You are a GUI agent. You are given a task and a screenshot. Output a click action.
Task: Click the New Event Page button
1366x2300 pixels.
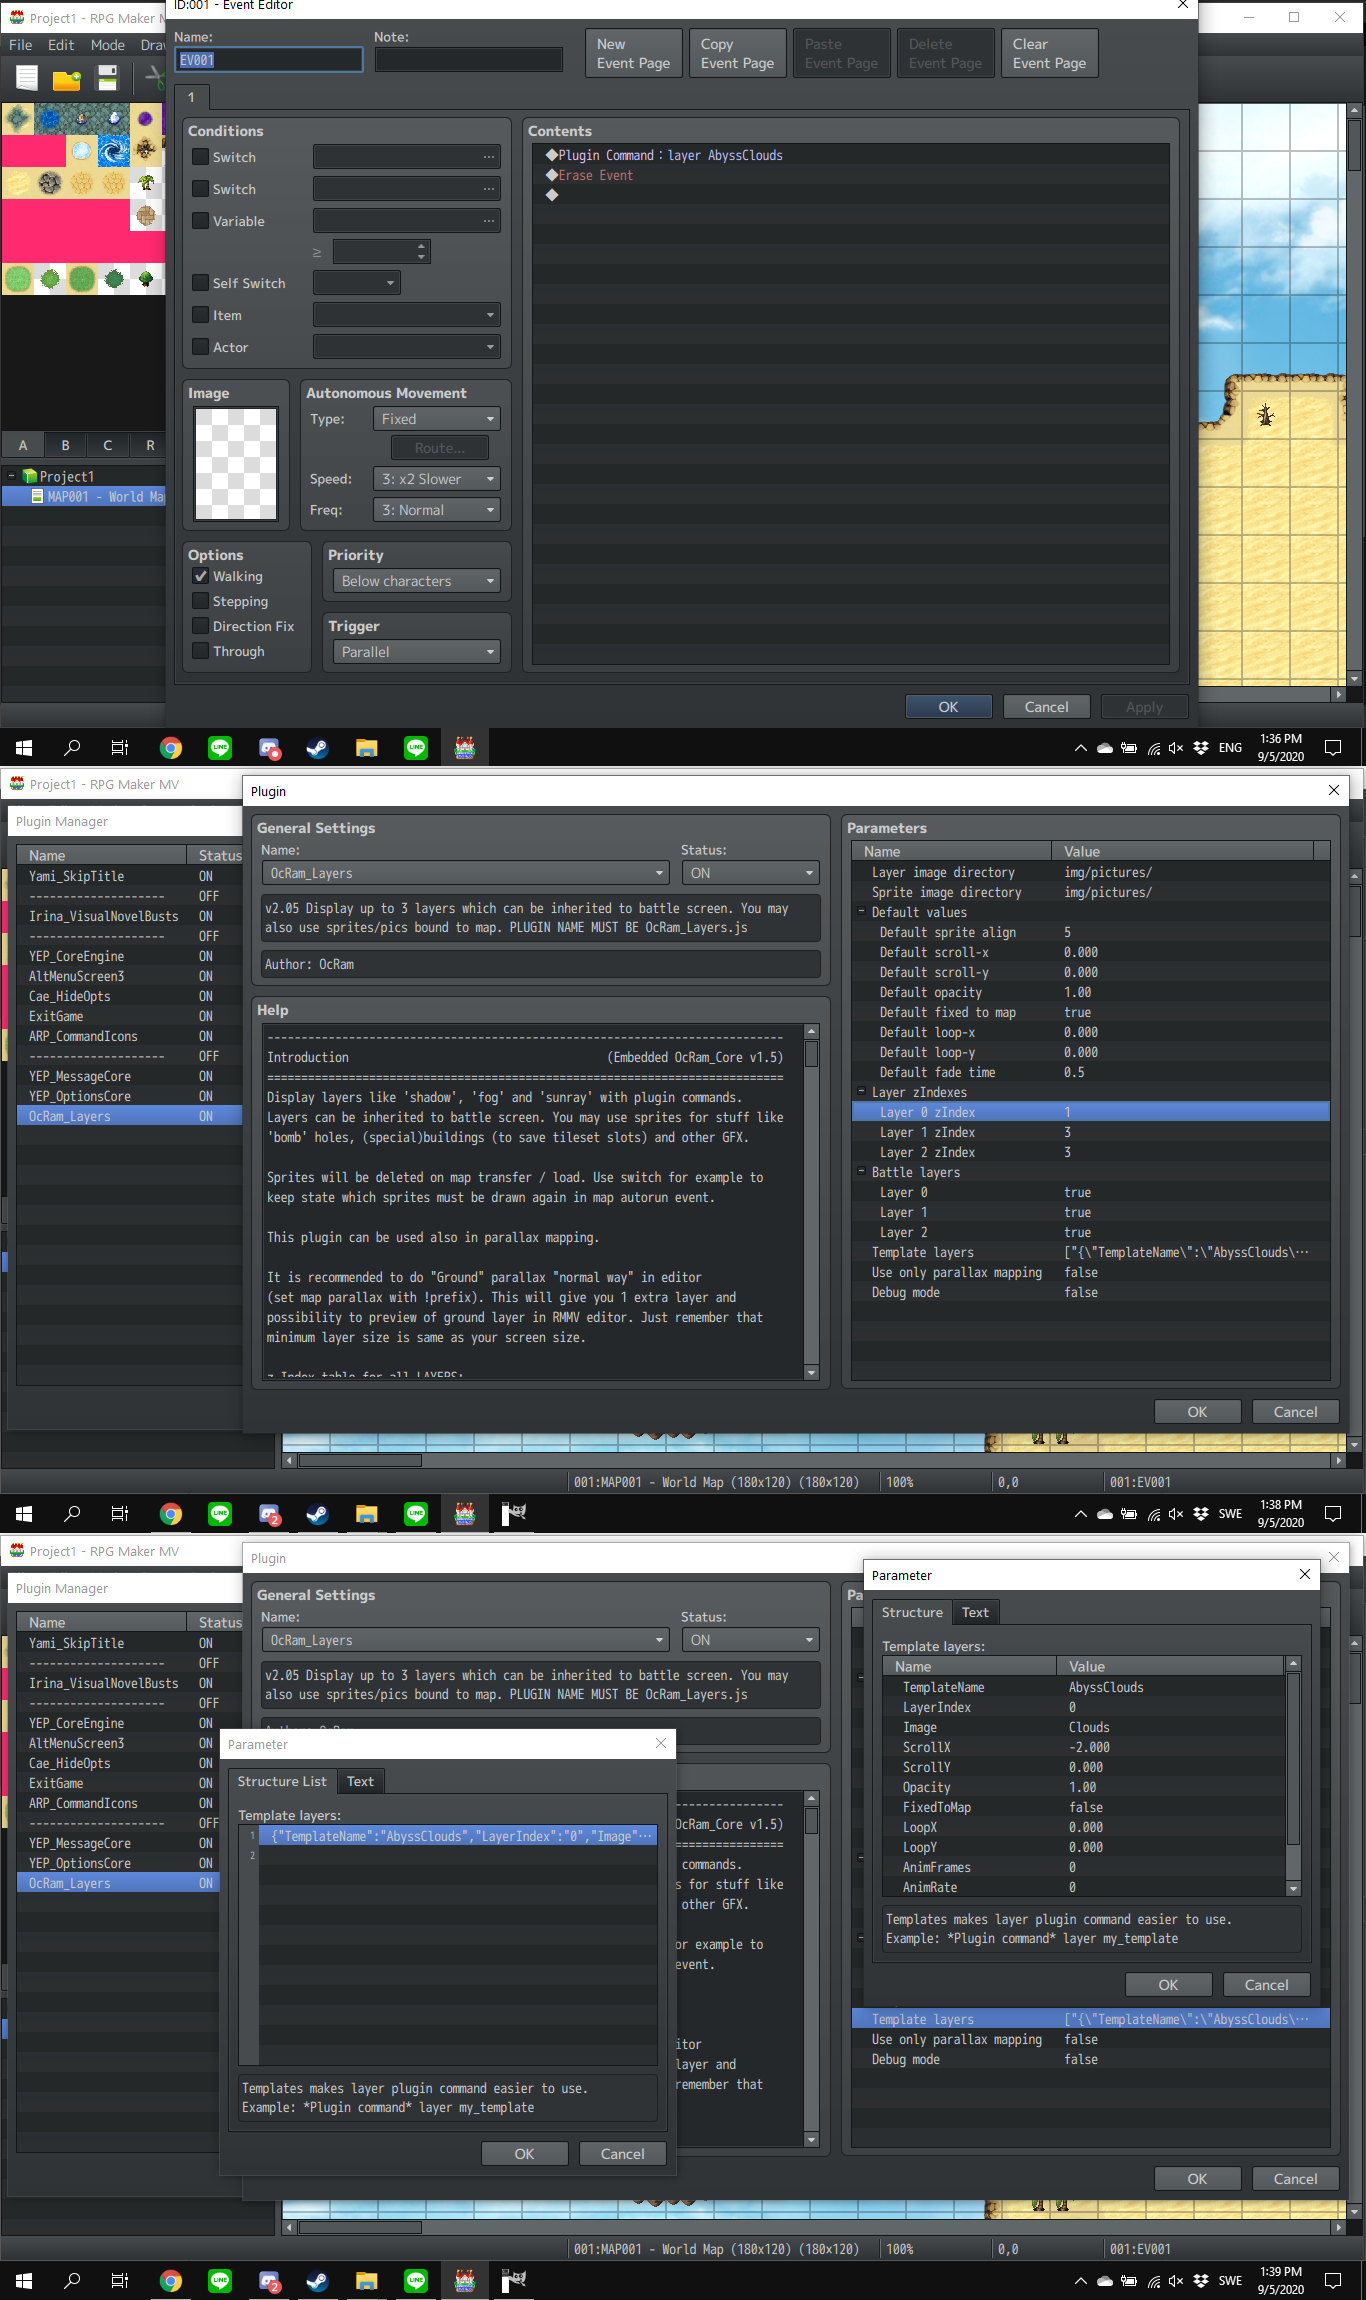pos(634,53)
